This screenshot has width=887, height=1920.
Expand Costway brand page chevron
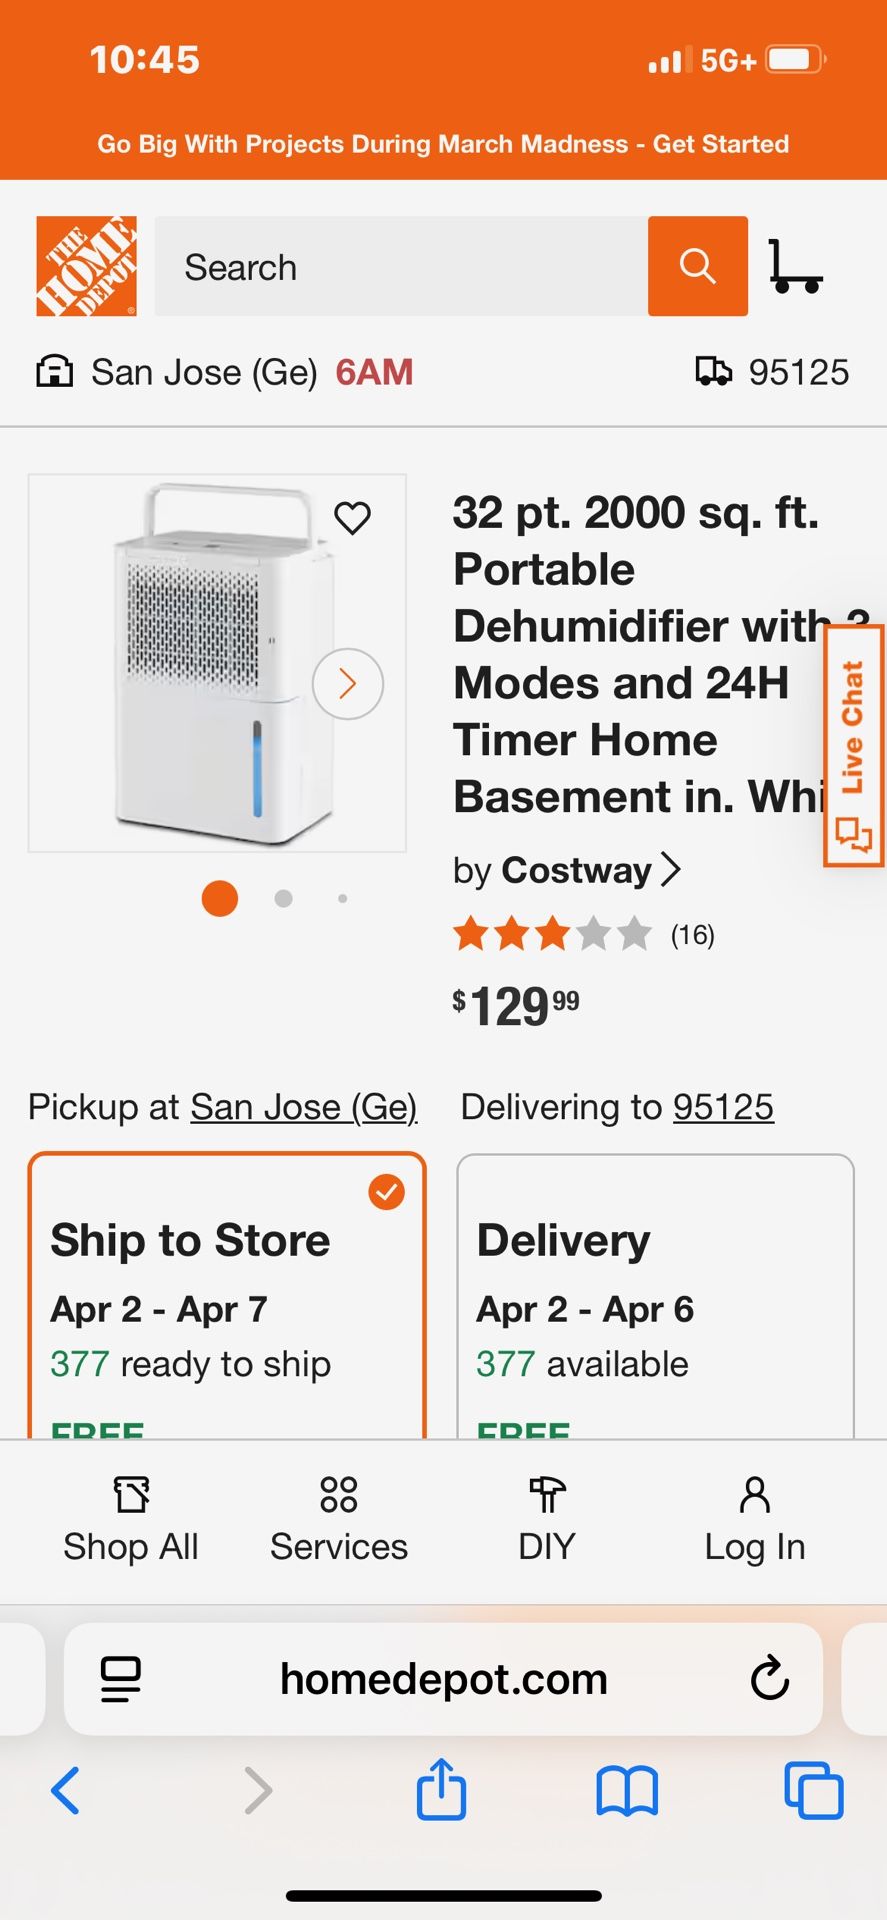(671, 870)
